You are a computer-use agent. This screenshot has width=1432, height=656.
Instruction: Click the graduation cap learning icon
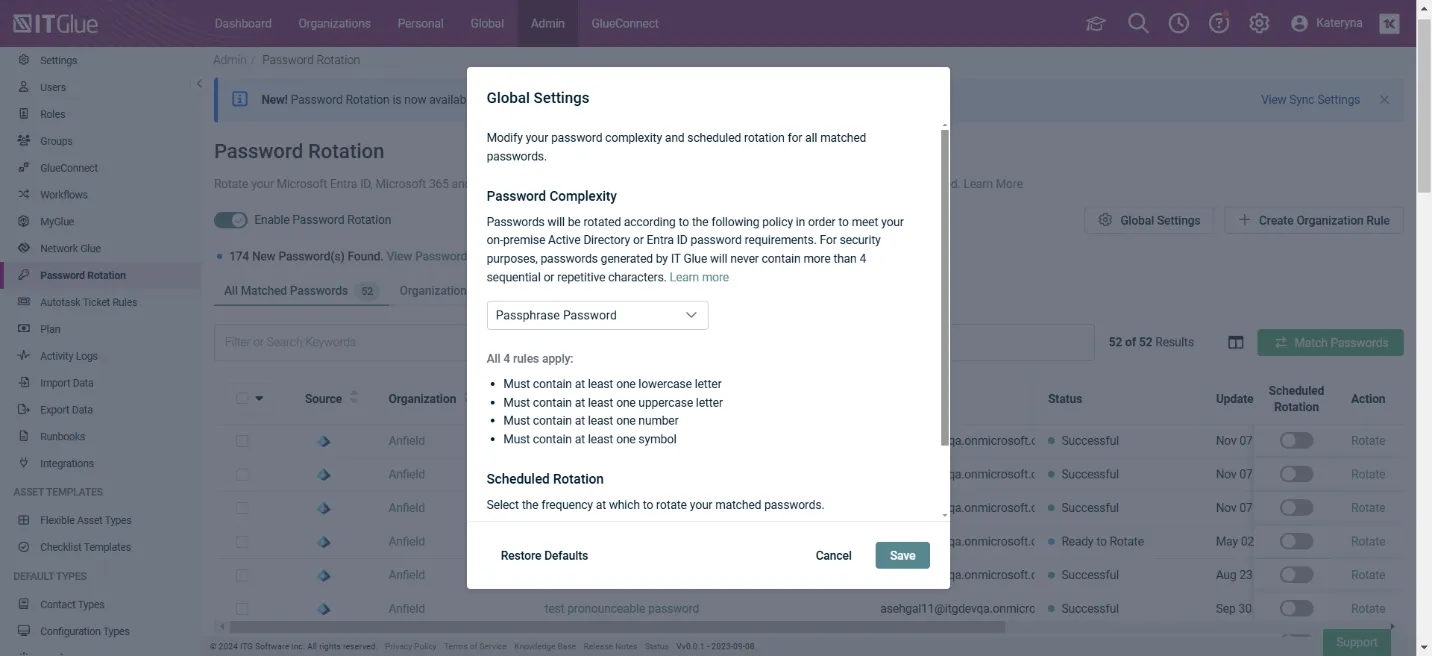click(1096, 23)
